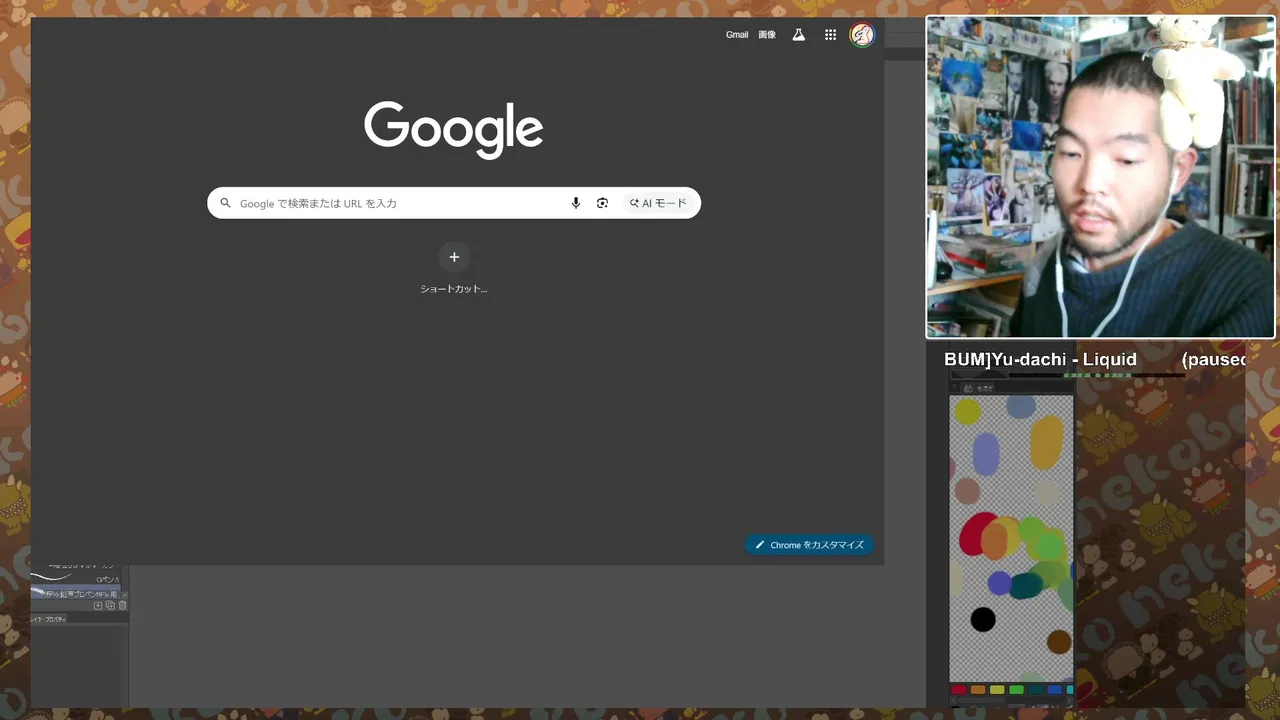This screenshot has height=720, width=1280.
Task: Switch to AI モード
Action: 658,203
